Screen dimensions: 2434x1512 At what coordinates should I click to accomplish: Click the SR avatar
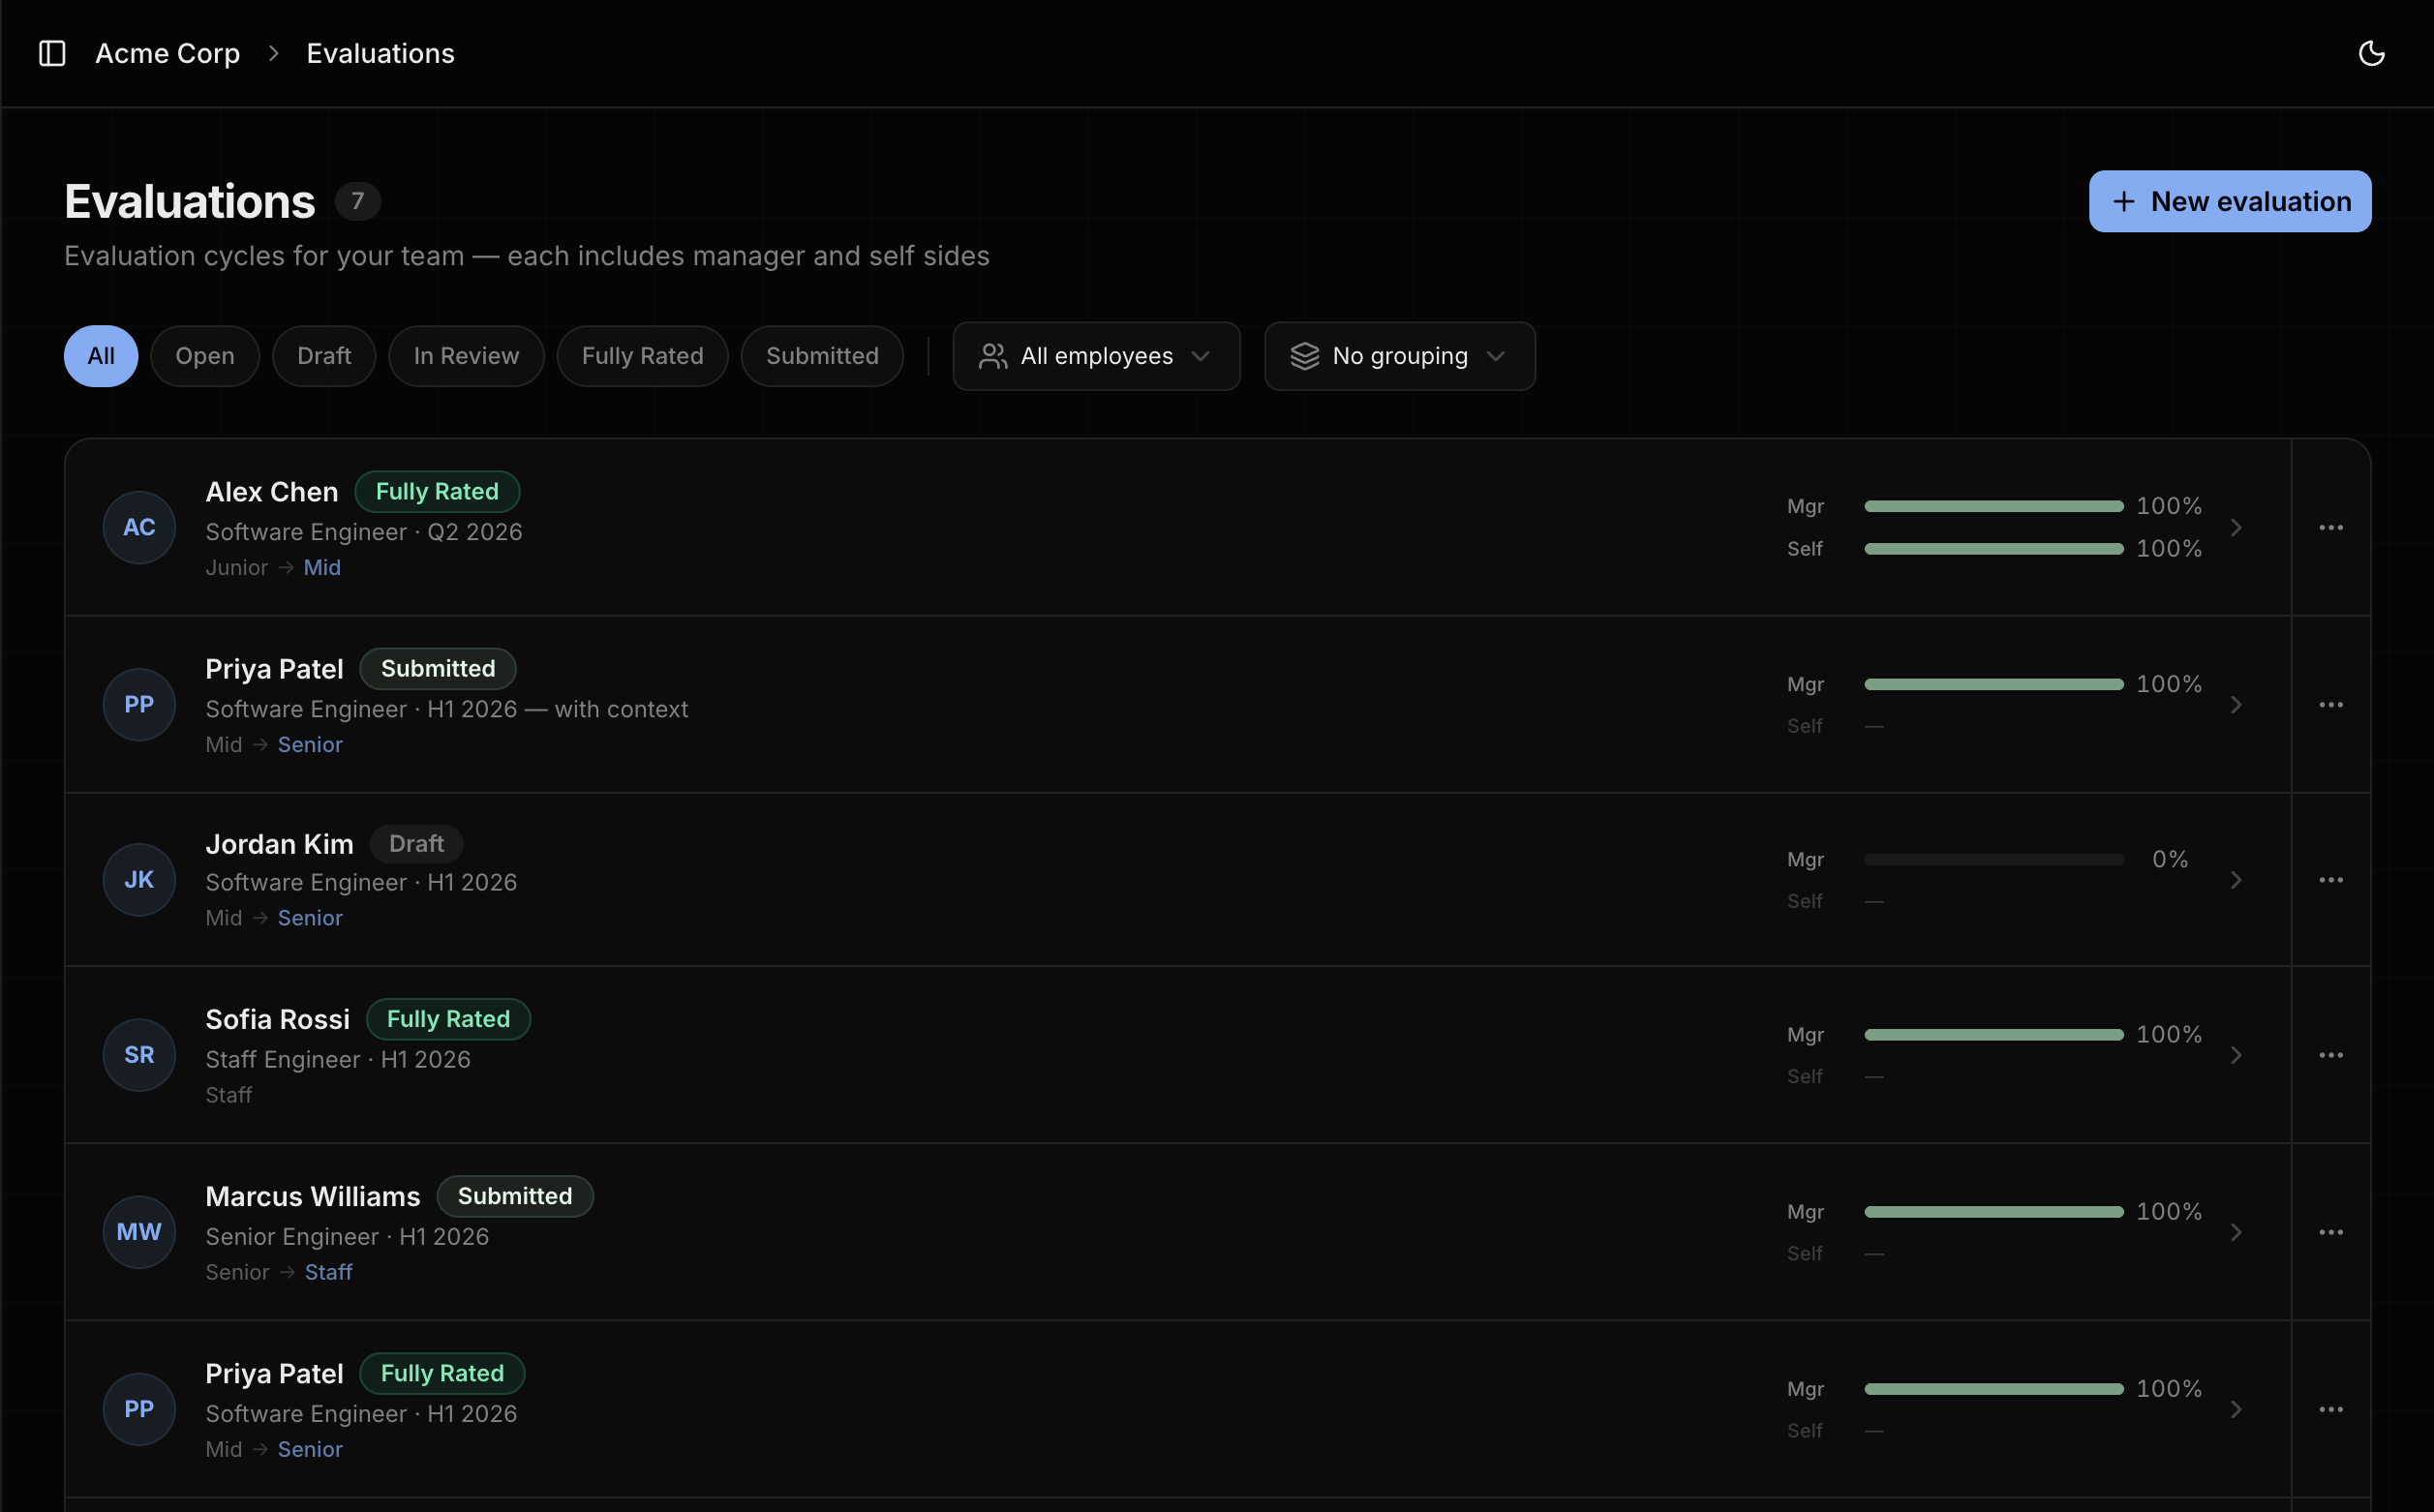139,1054
